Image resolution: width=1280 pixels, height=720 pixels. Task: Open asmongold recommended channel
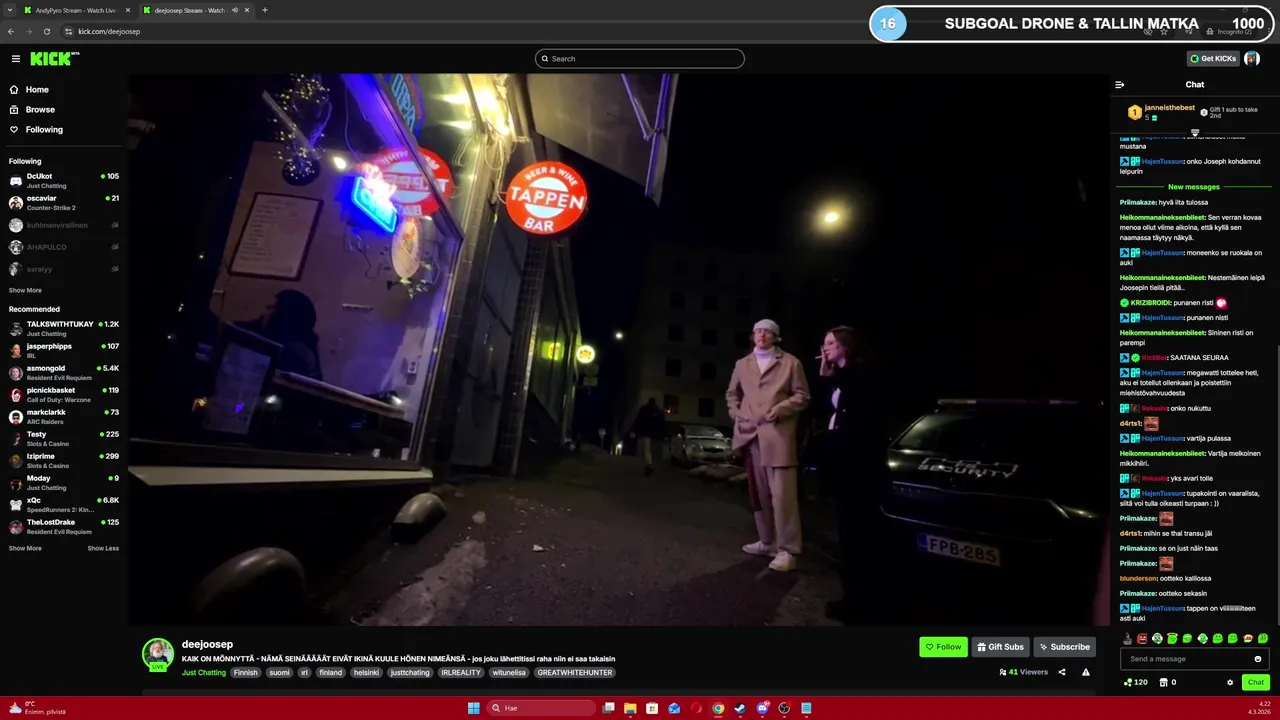(x=64, y=372)
